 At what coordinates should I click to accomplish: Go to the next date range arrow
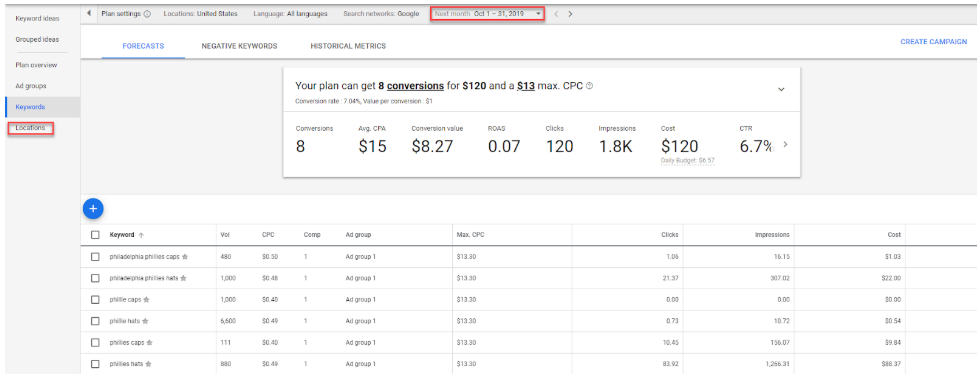pyautogui.click(x=570, y=14)
